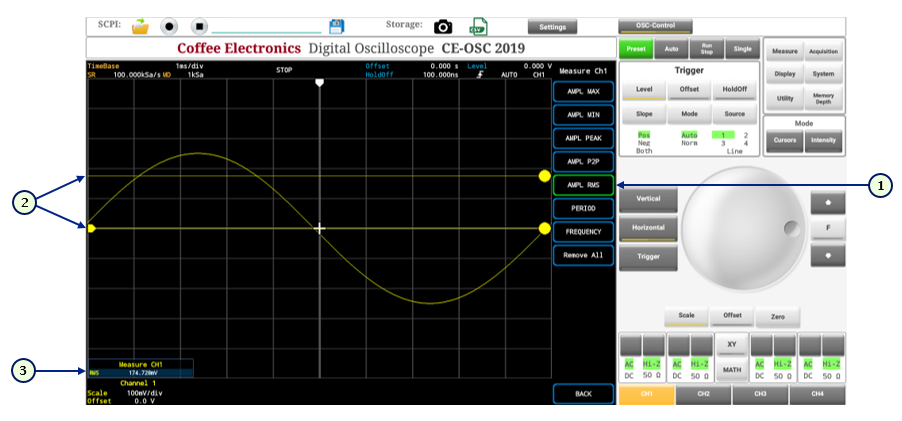Enable the MATH channel button
Image resolution: width=902 pixels, height=421 pixels.
pos(732,370)
